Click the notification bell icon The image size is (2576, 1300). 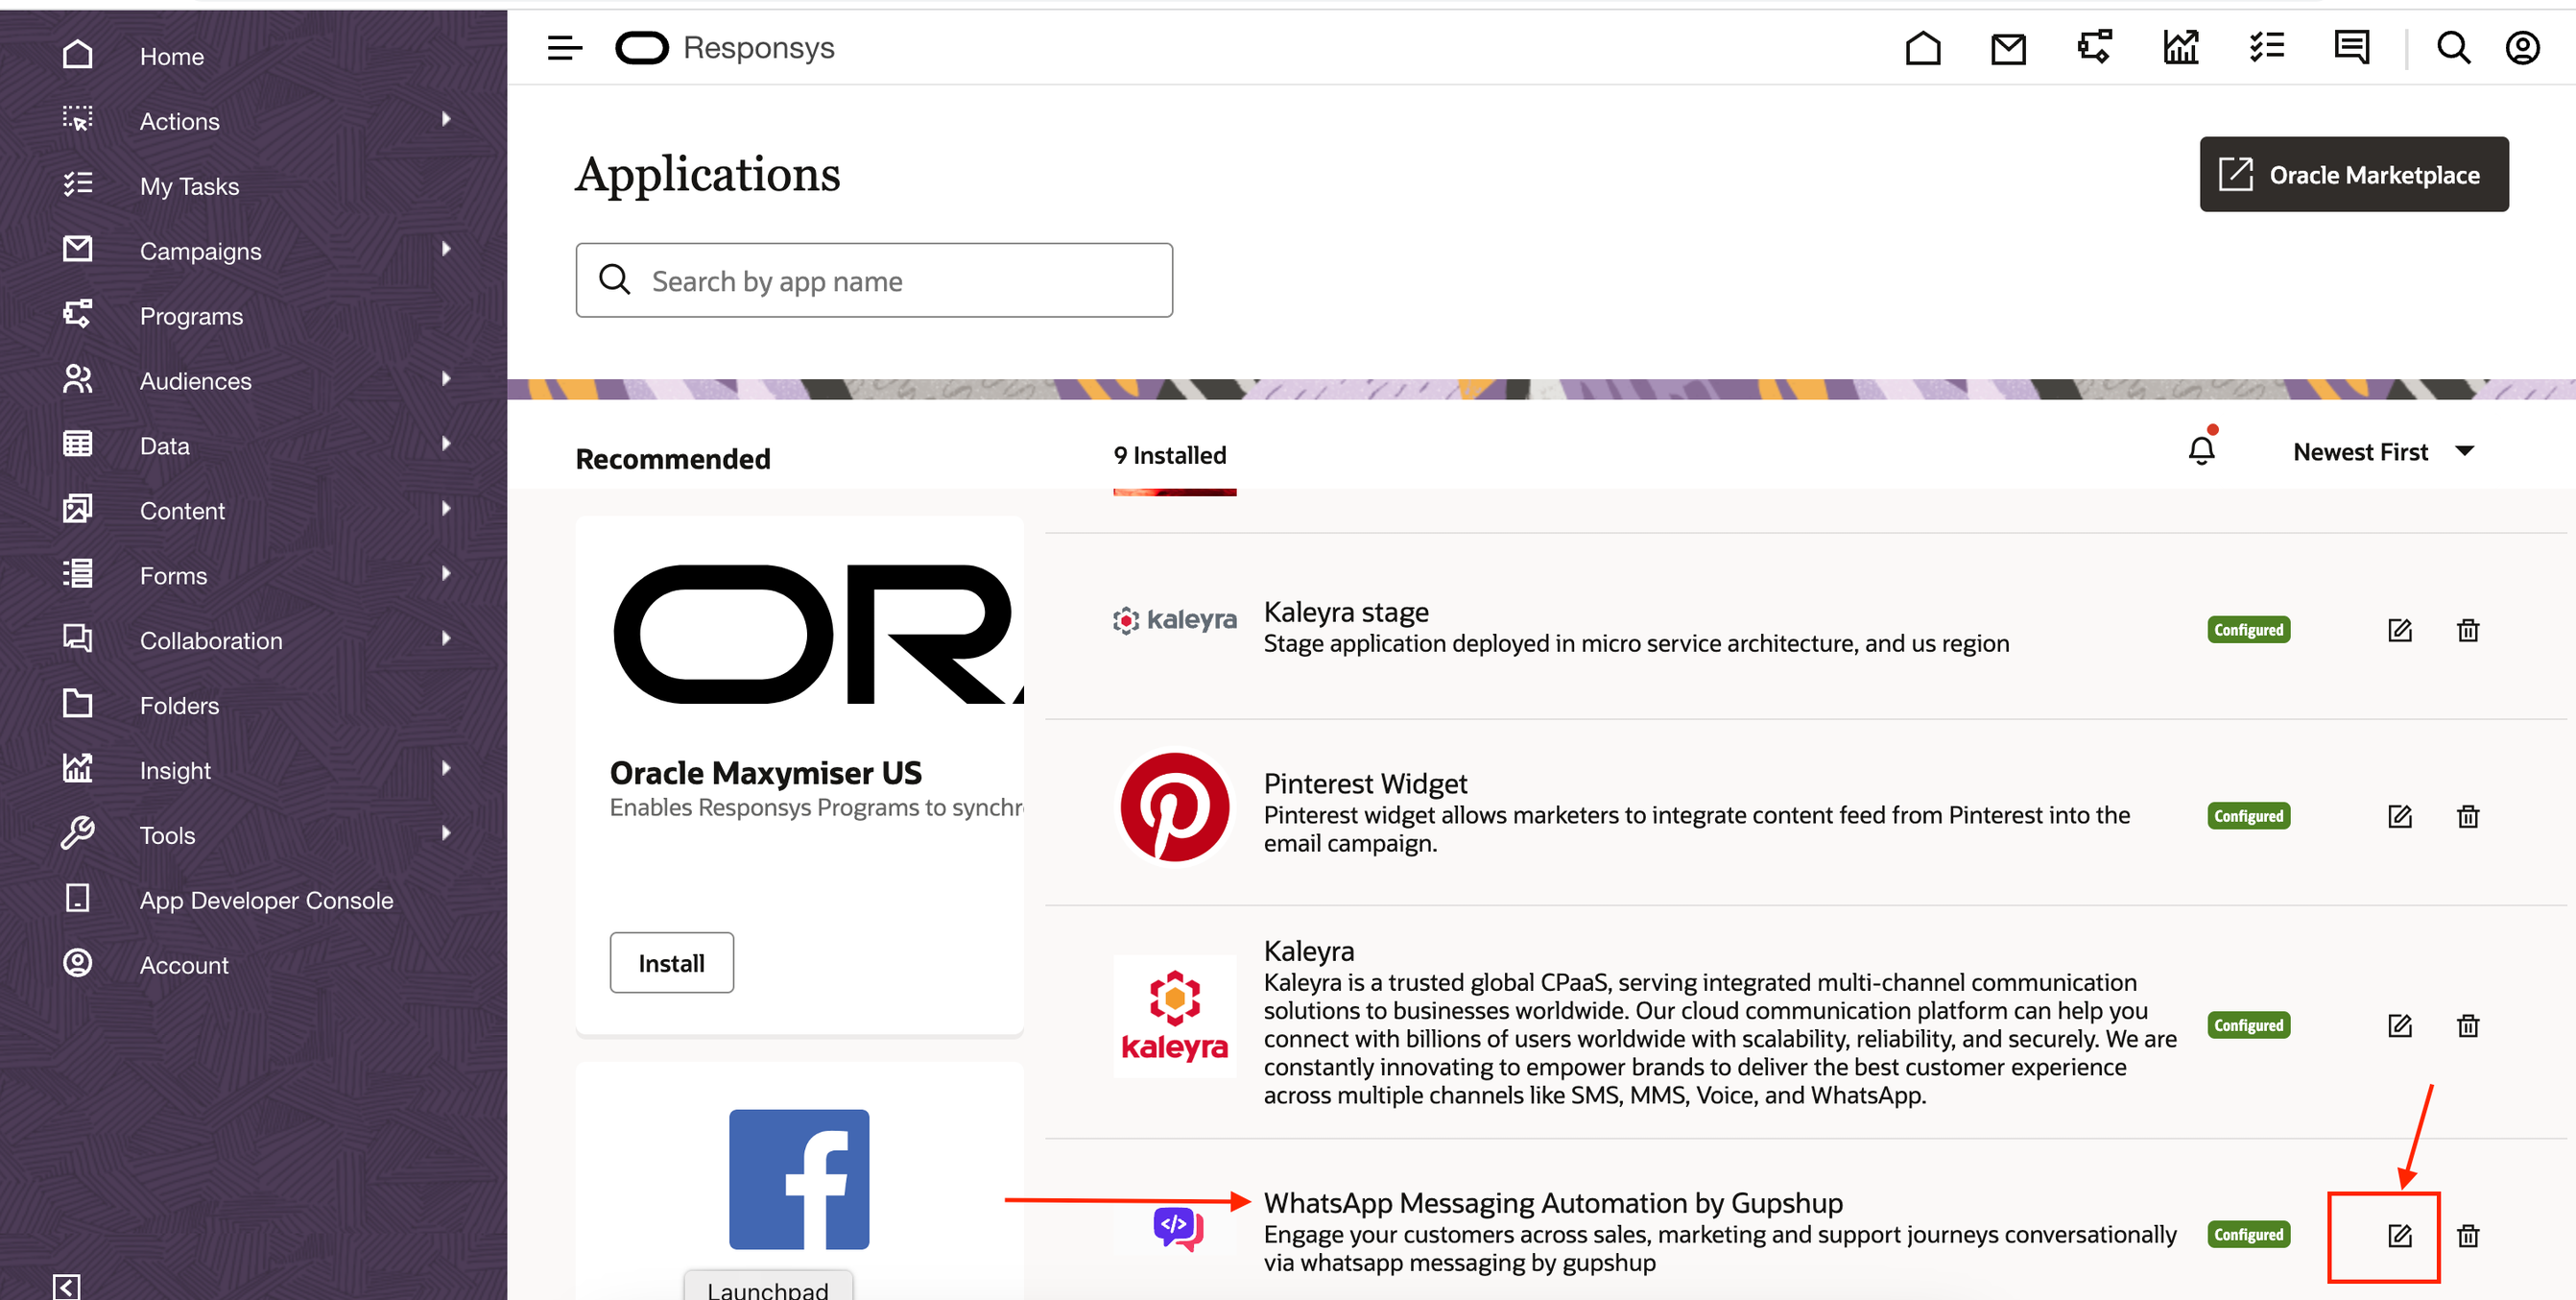coord(2201,451)
